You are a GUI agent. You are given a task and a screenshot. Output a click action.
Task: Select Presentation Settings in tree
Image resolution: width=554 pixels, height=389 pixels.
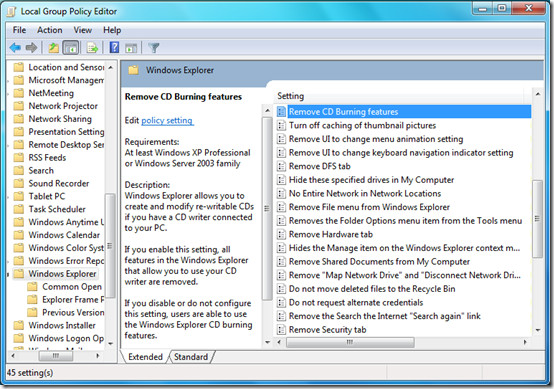coord(66,132)
